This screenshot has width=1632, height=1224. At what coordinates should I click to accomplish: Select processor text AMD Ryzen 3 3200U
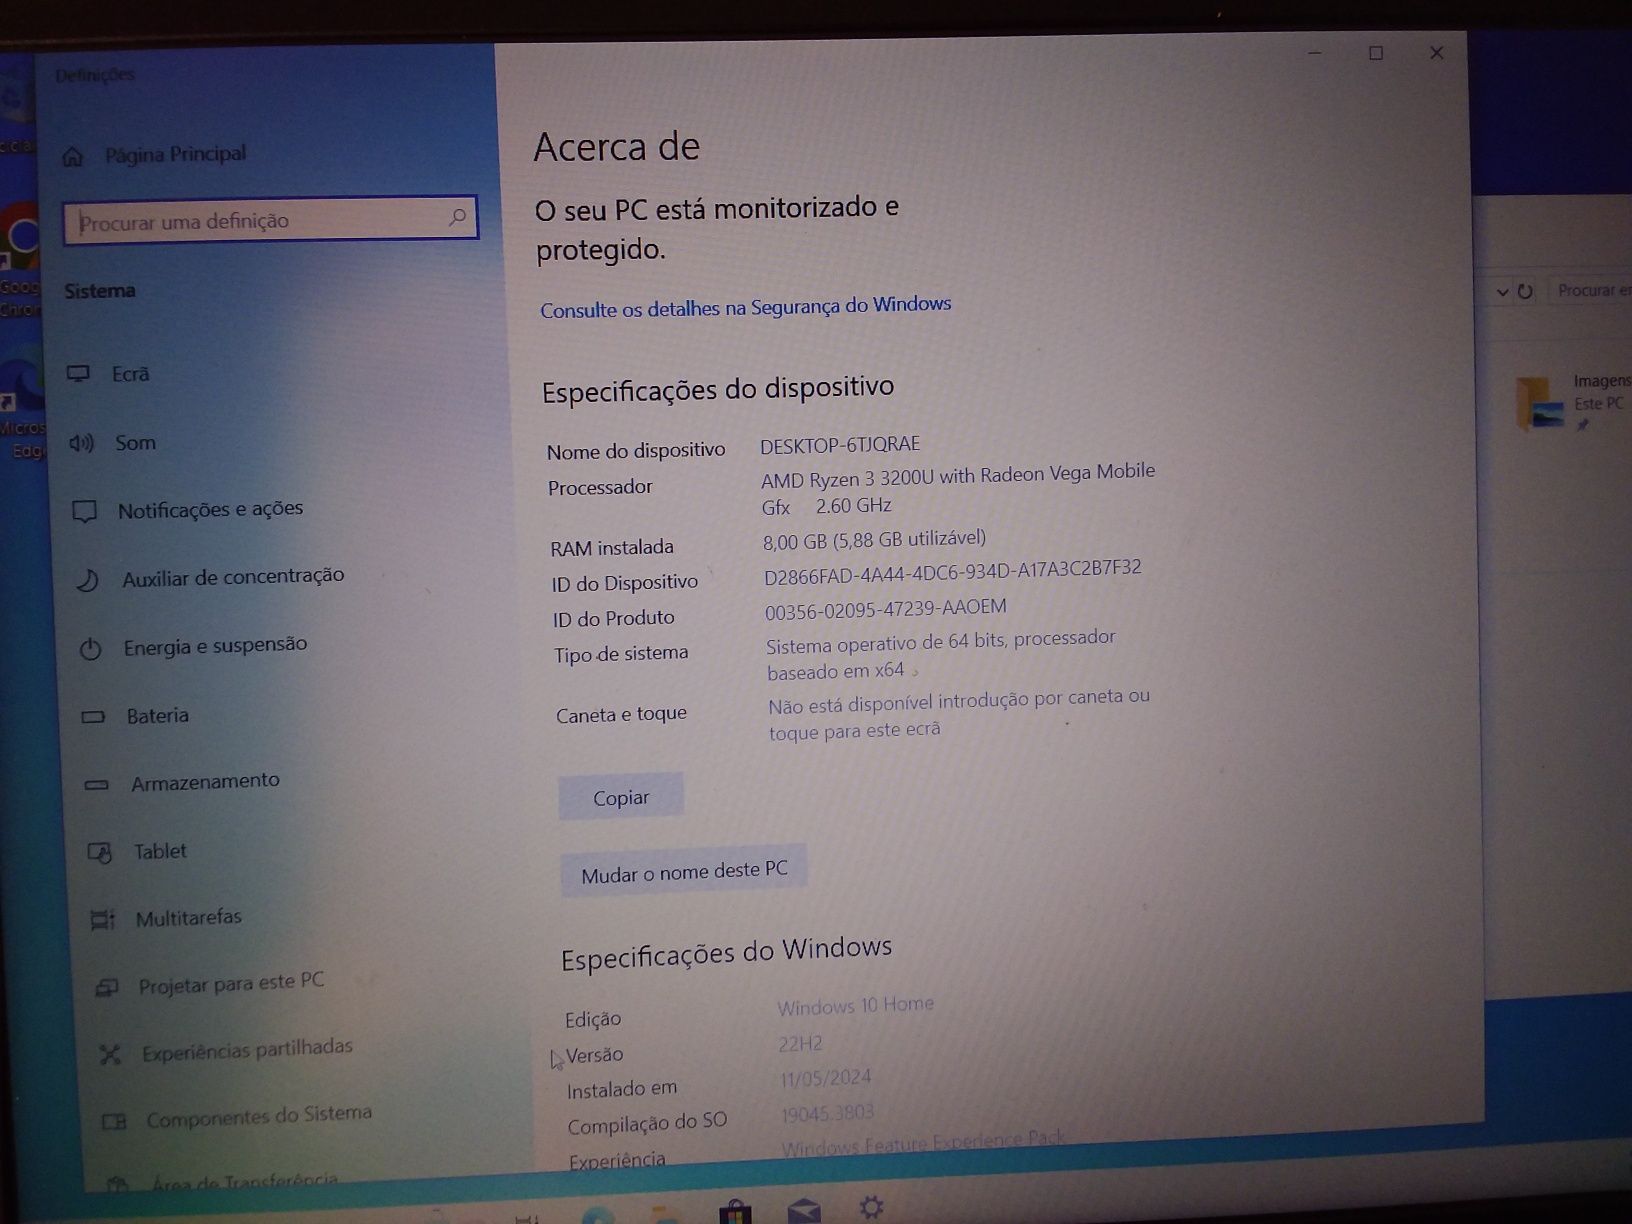tap(847, 478)
